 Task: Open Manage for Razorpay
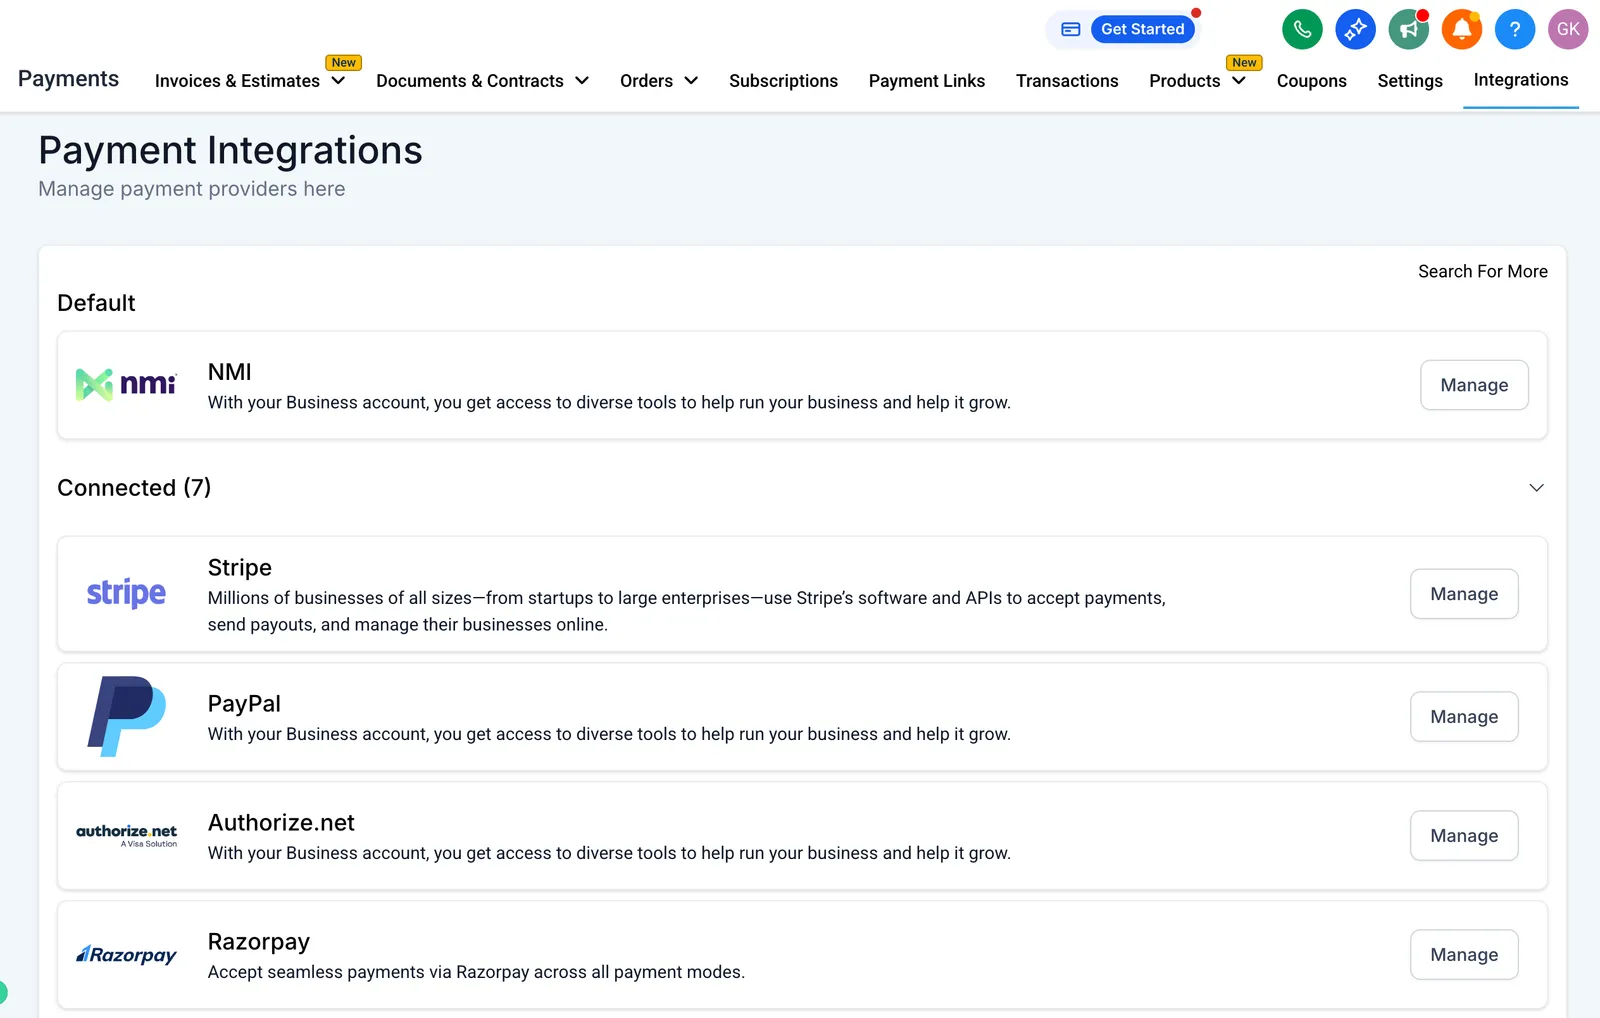tap(1464, 955)
